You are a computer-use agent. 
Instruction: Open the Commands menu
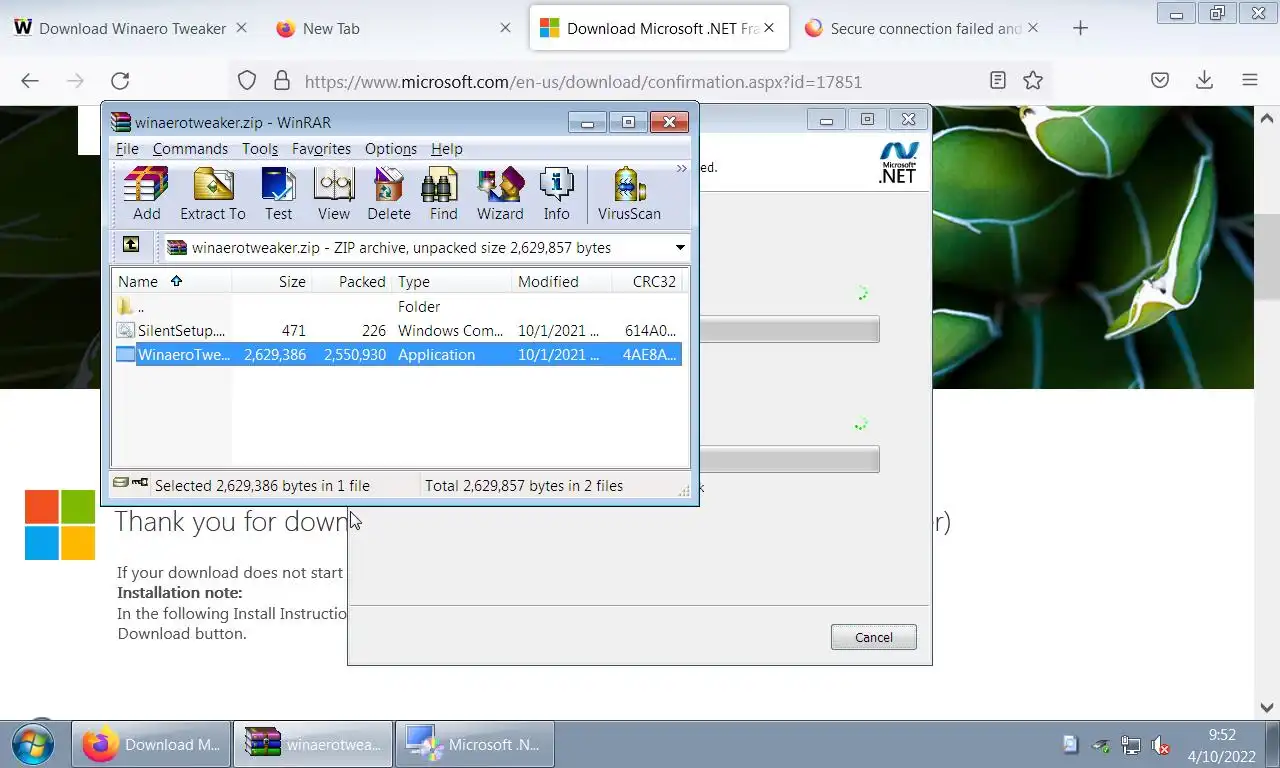[190, 148]
